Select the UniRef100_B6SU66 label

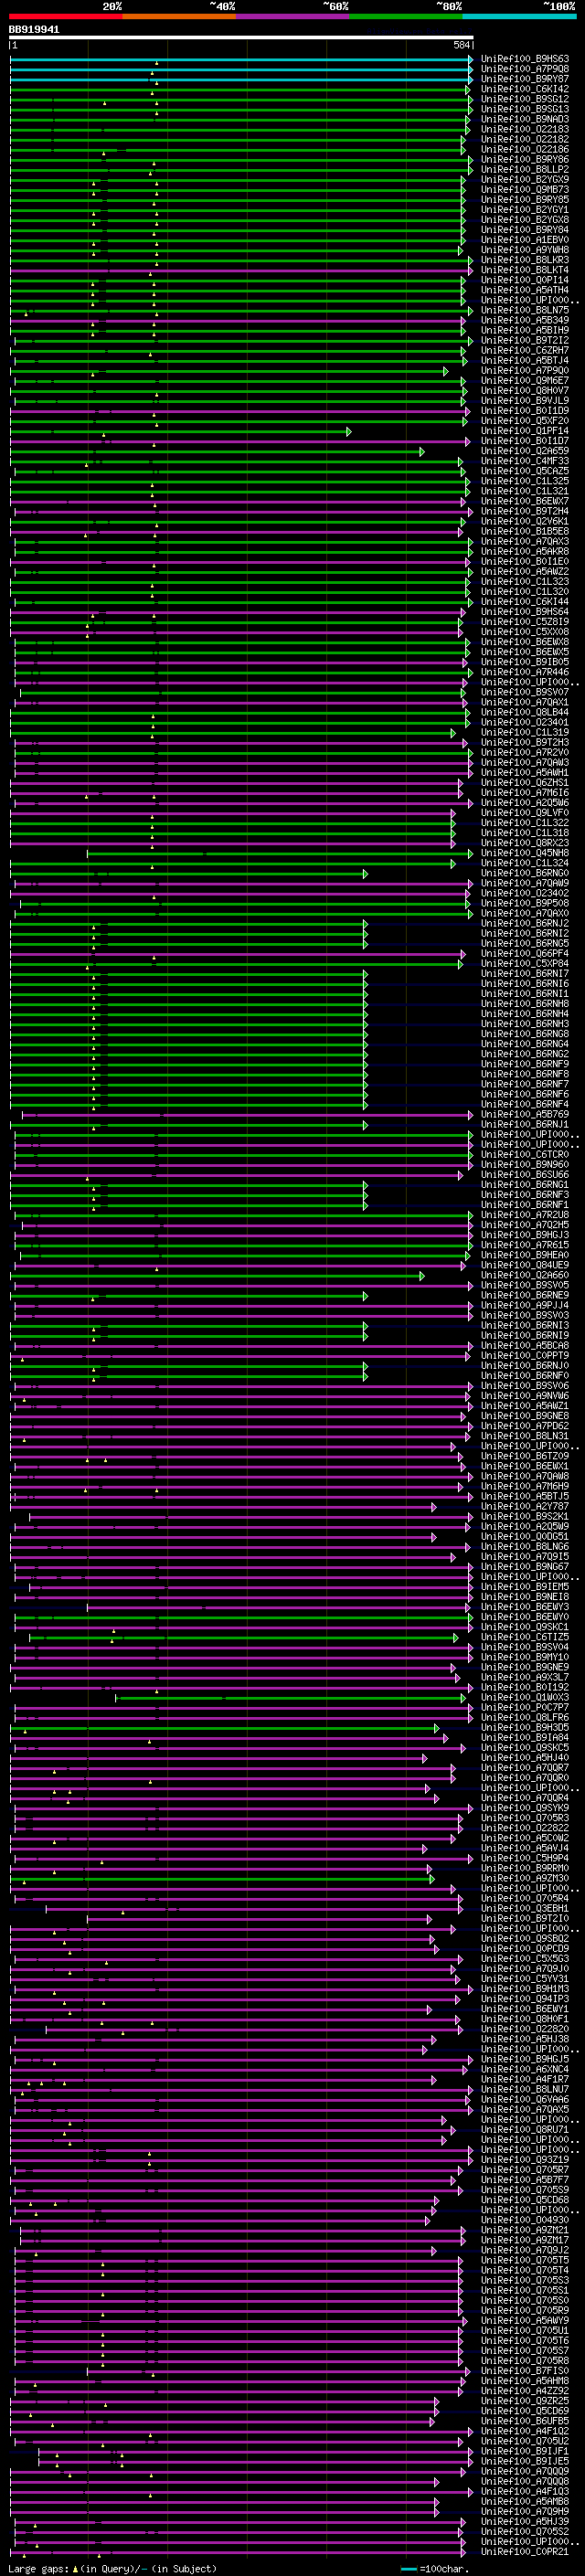coord(525,1175)
